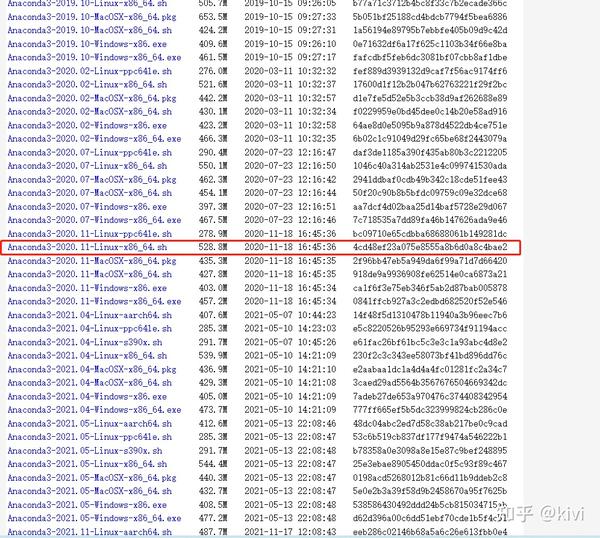Open Anaconda3-2019.10-Windows-x86.exe link
The height and width of the screenshot is (538, 600).
tap(87, 44)
